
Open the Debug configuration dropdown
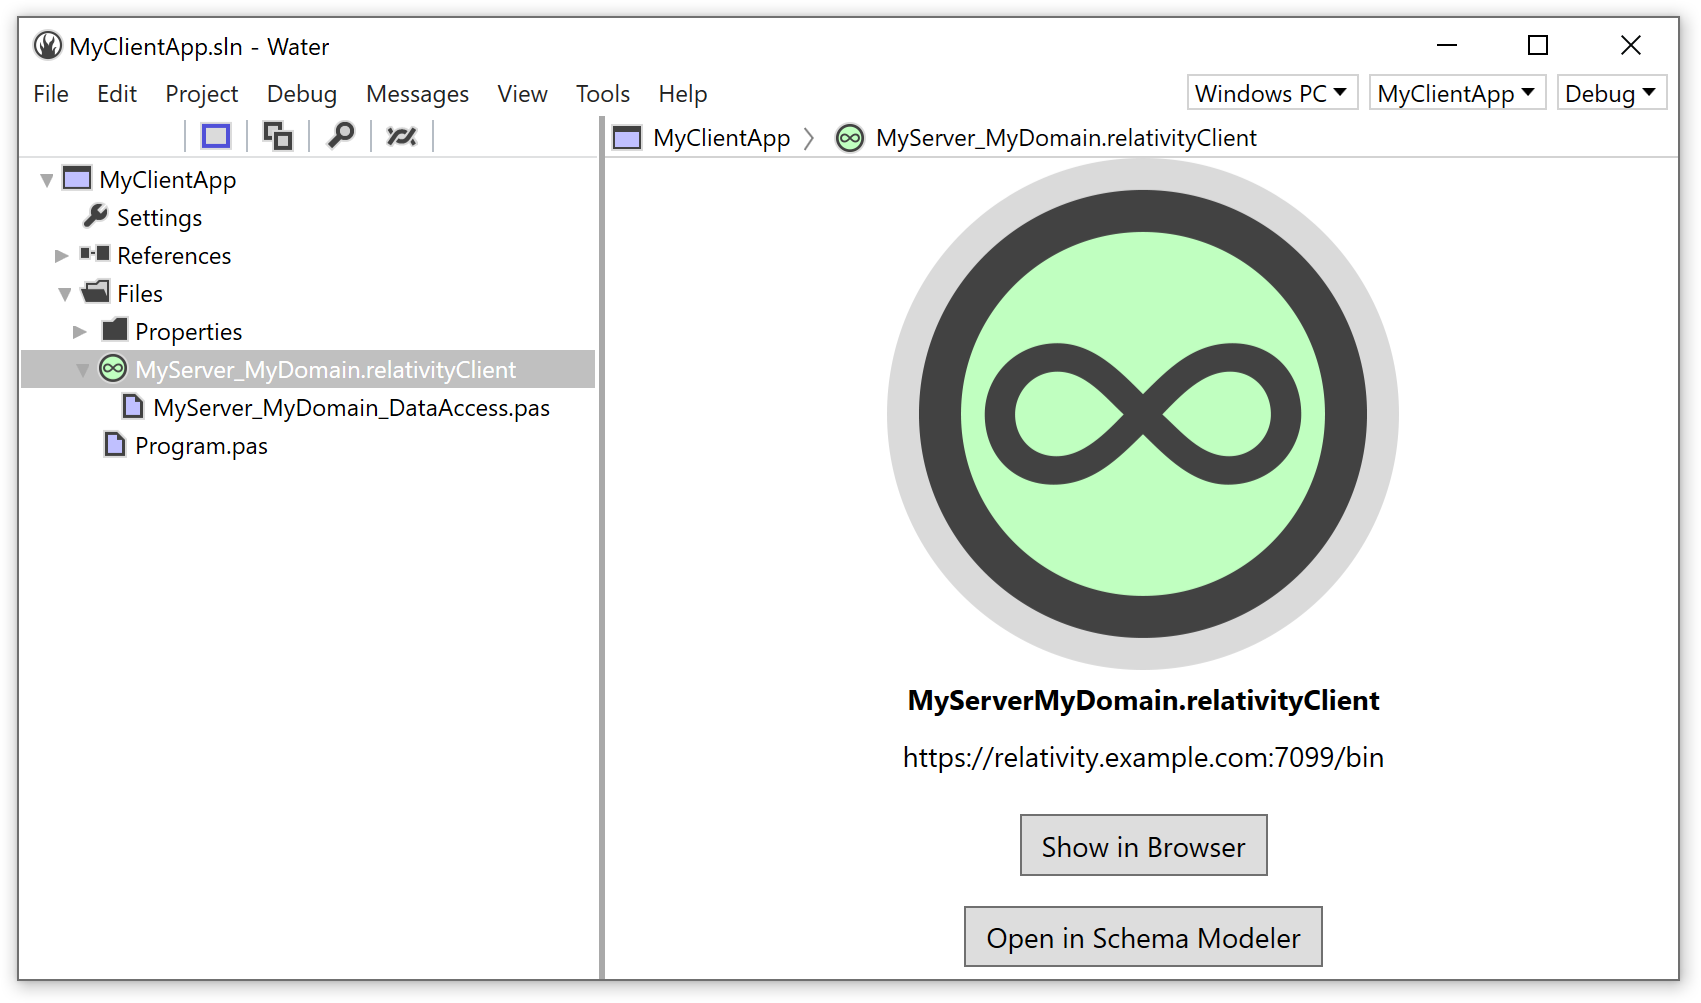coord(1611,93)
